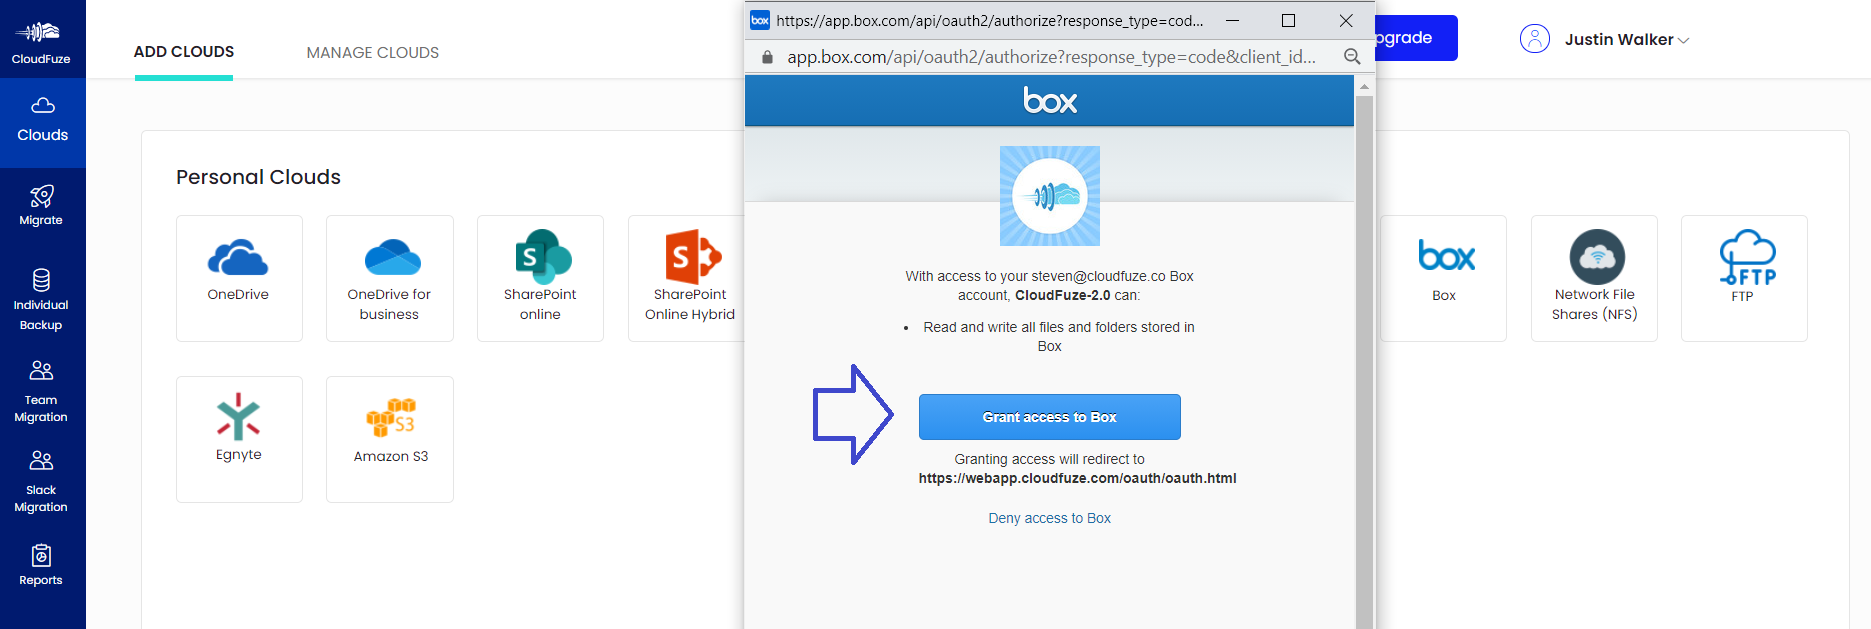Open Individual Backup in sidebar
The height and width of the screenshot is (629, 1871).
click(x=41, y=300)
